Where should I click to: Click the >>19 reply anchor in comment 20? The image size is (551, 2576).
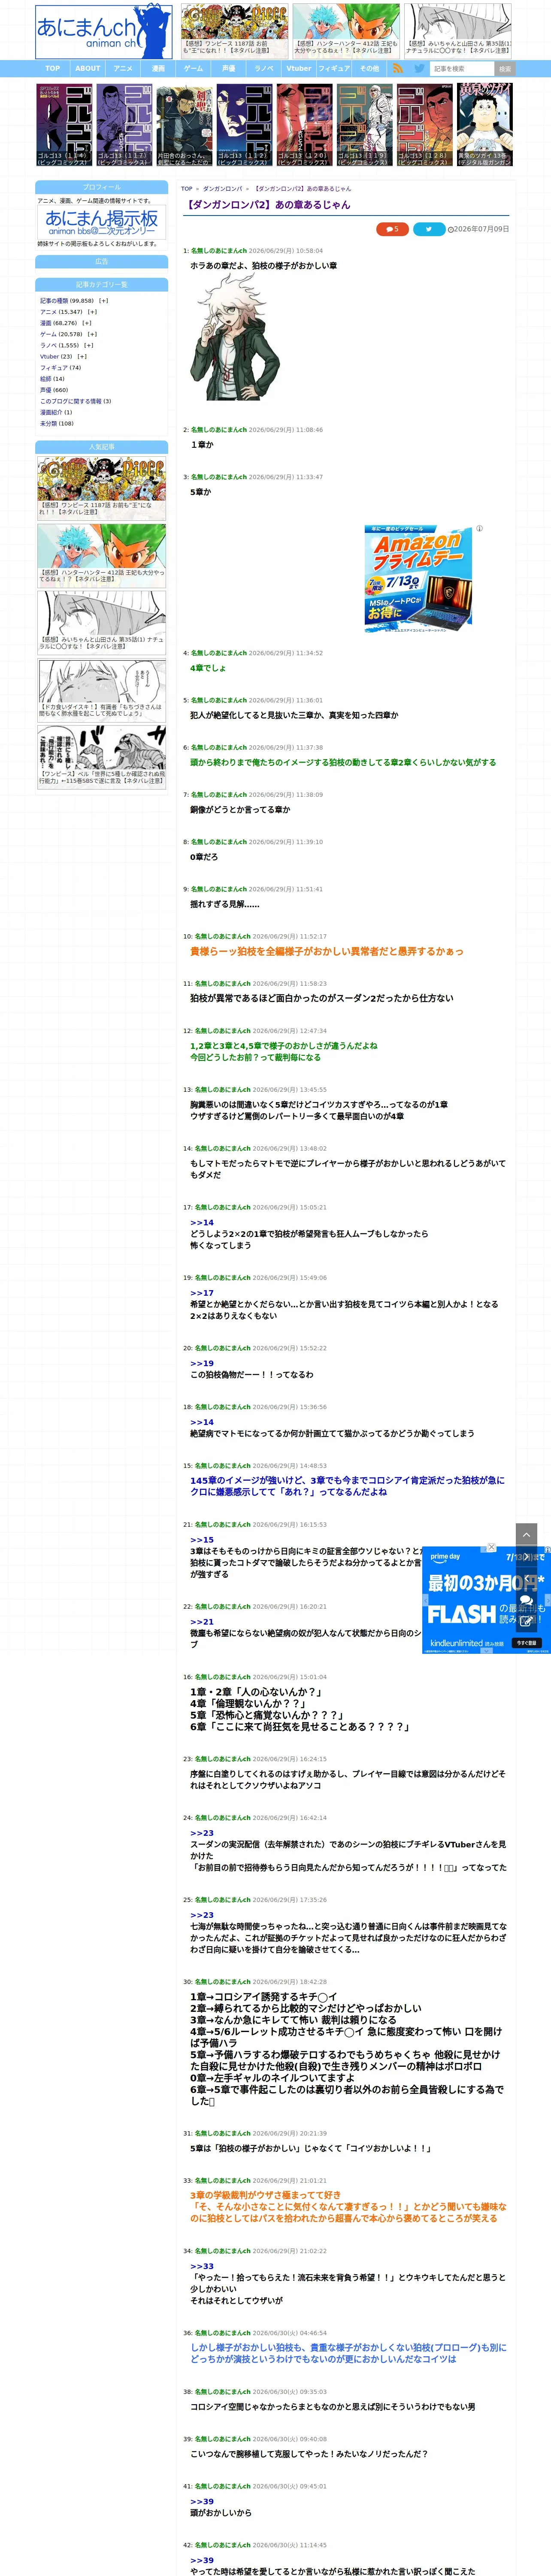pyautogui.click(x=202, y=1363)
